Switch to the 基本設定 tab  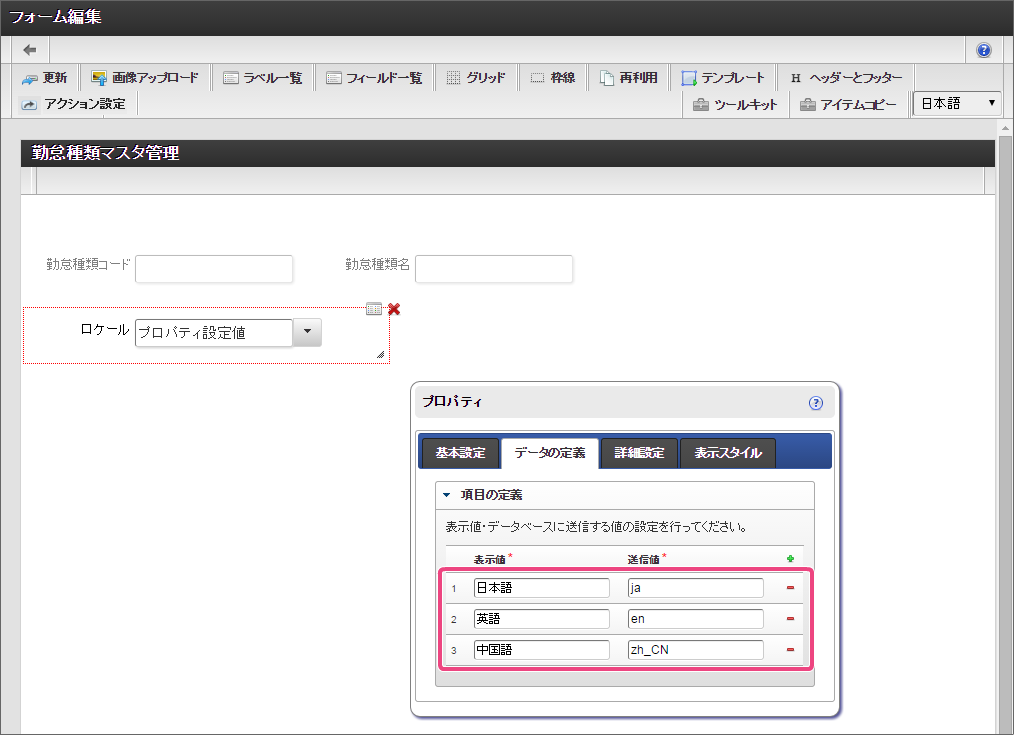click(x=459, y=453)
